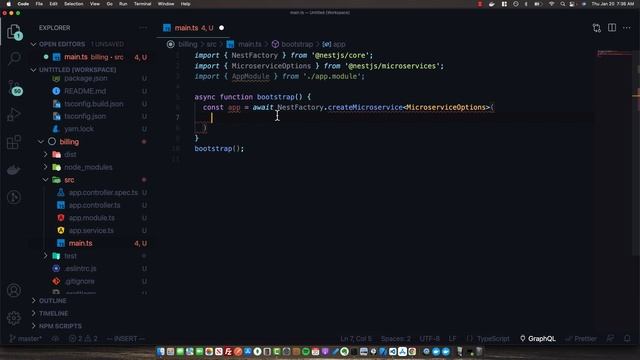Image resolution: width=640 pixels, height=360 pixels.
Task: Open the Selection menu
Action: 73,4
